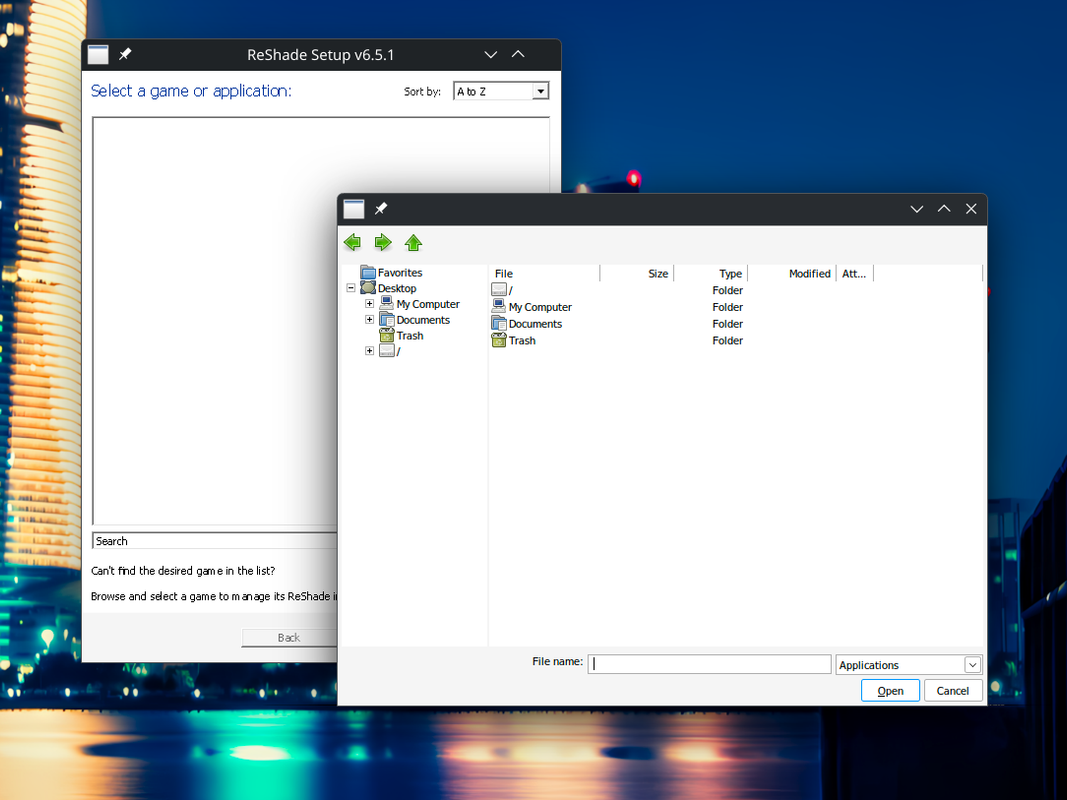
Task: Select Trash name in file list
Action: click(x=522, y=340)
